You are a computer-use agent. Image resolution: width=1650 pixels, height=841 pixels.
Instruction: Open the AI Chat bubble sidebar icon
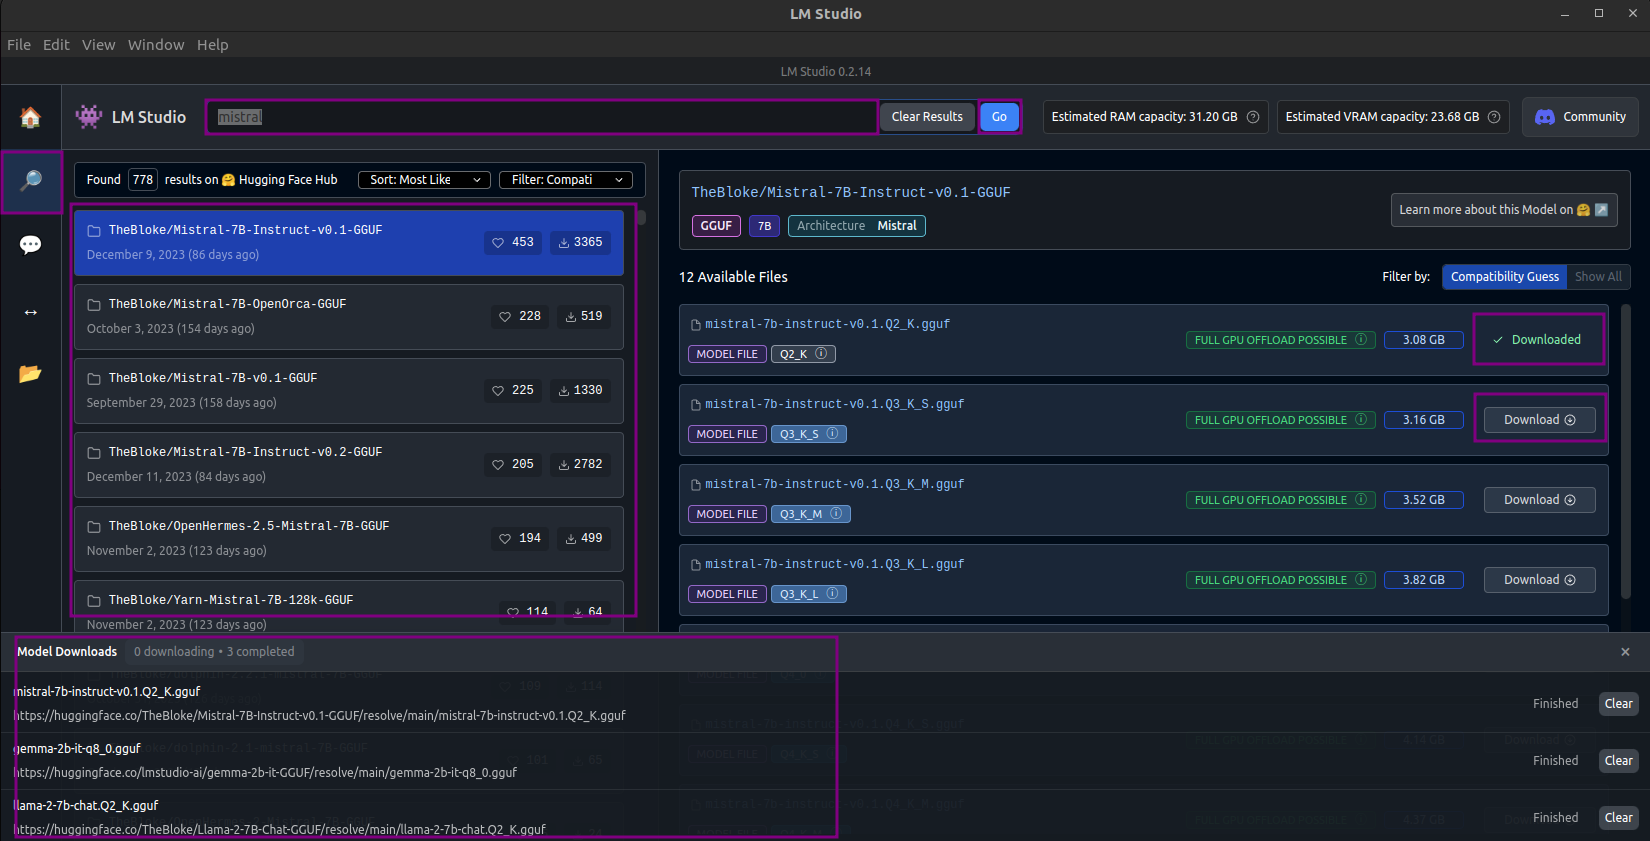click(31, 245)
